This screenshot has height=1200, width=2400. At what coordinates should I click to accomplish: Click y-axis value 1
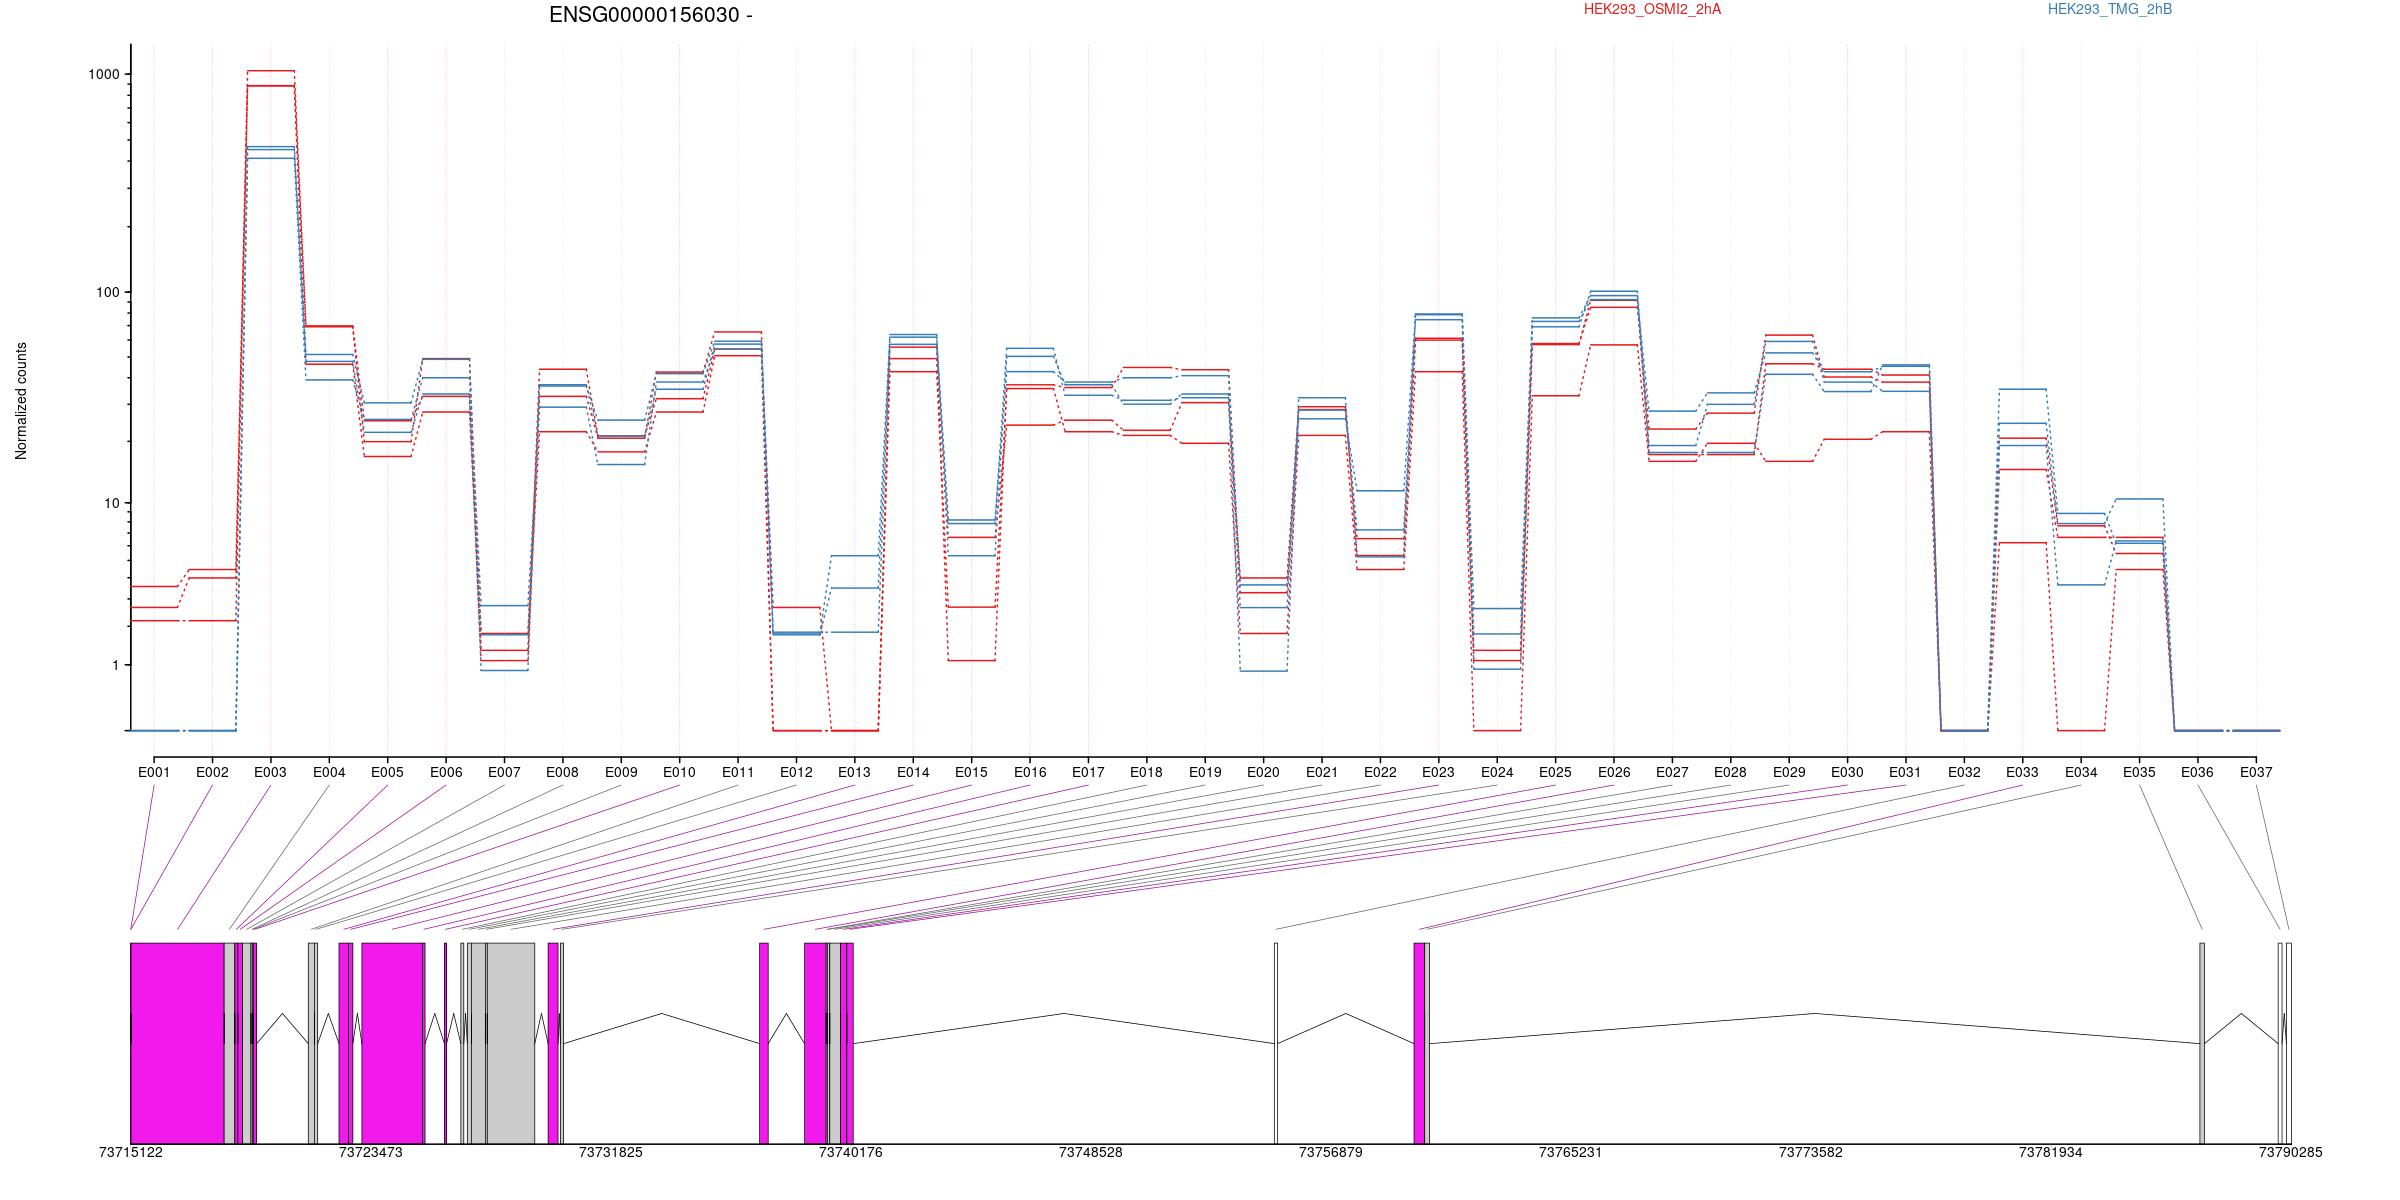pyautogui.click(x=116, y=665)
